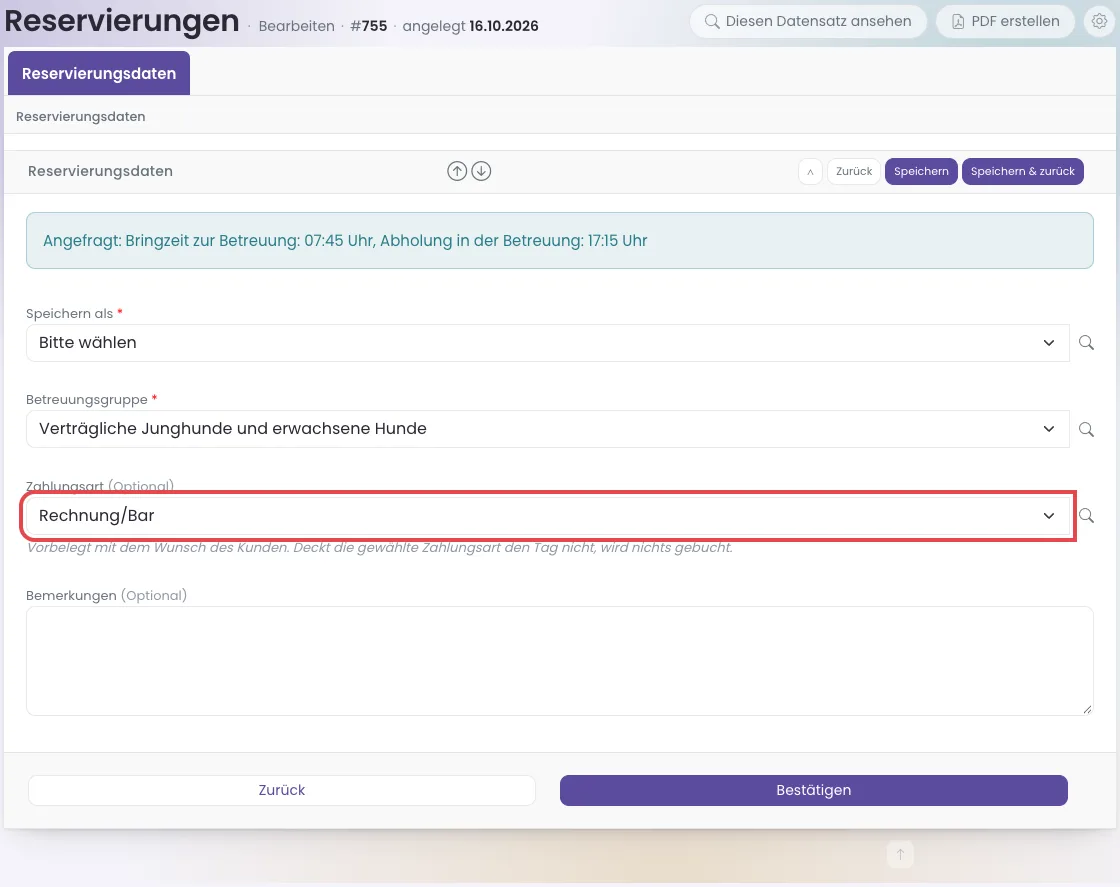This screenshot has height=887, width=1120.
Task: Select the Reservierungsdaten tab
Action: point(99,74)
